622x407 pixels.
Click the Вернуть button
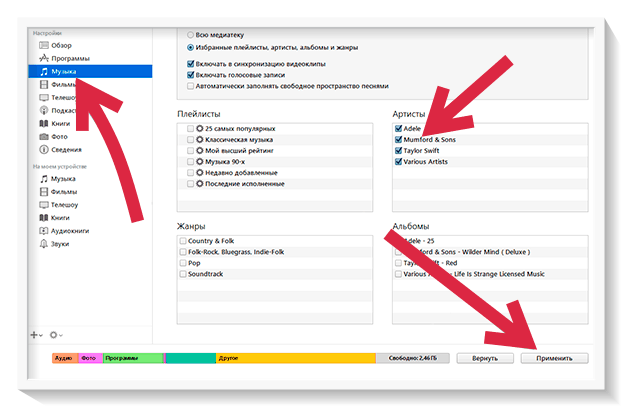pyautogui.click(x=485, y=357)
